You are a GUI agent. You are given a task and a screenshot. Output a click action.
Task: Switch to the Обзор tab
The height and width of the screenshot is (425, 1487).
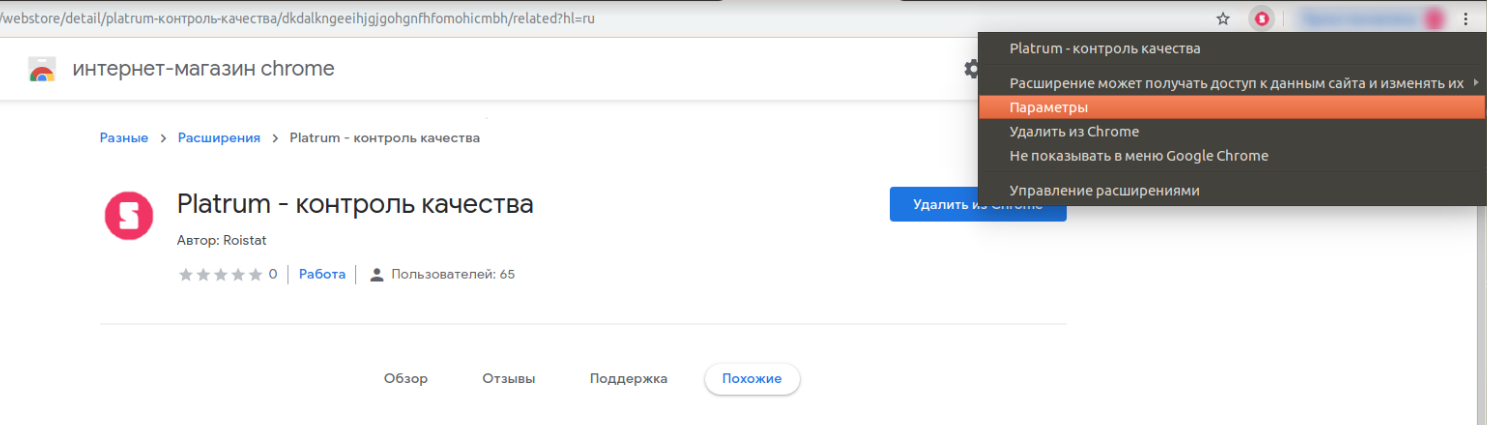406,379
